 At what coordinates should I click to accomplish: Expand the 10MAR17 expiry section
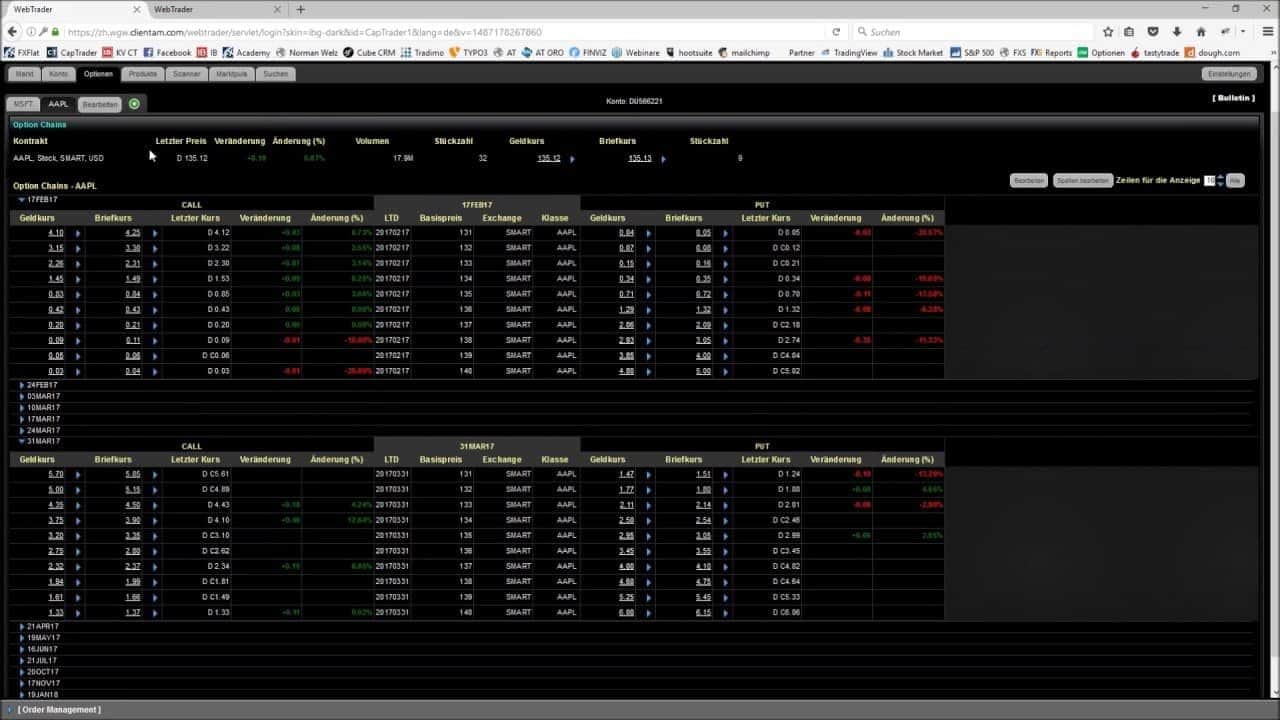[x=22, y=408]
